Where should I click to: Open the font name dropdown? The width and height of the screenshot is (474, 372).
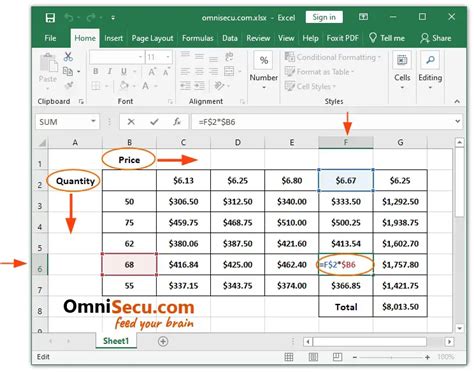[140, 57]
